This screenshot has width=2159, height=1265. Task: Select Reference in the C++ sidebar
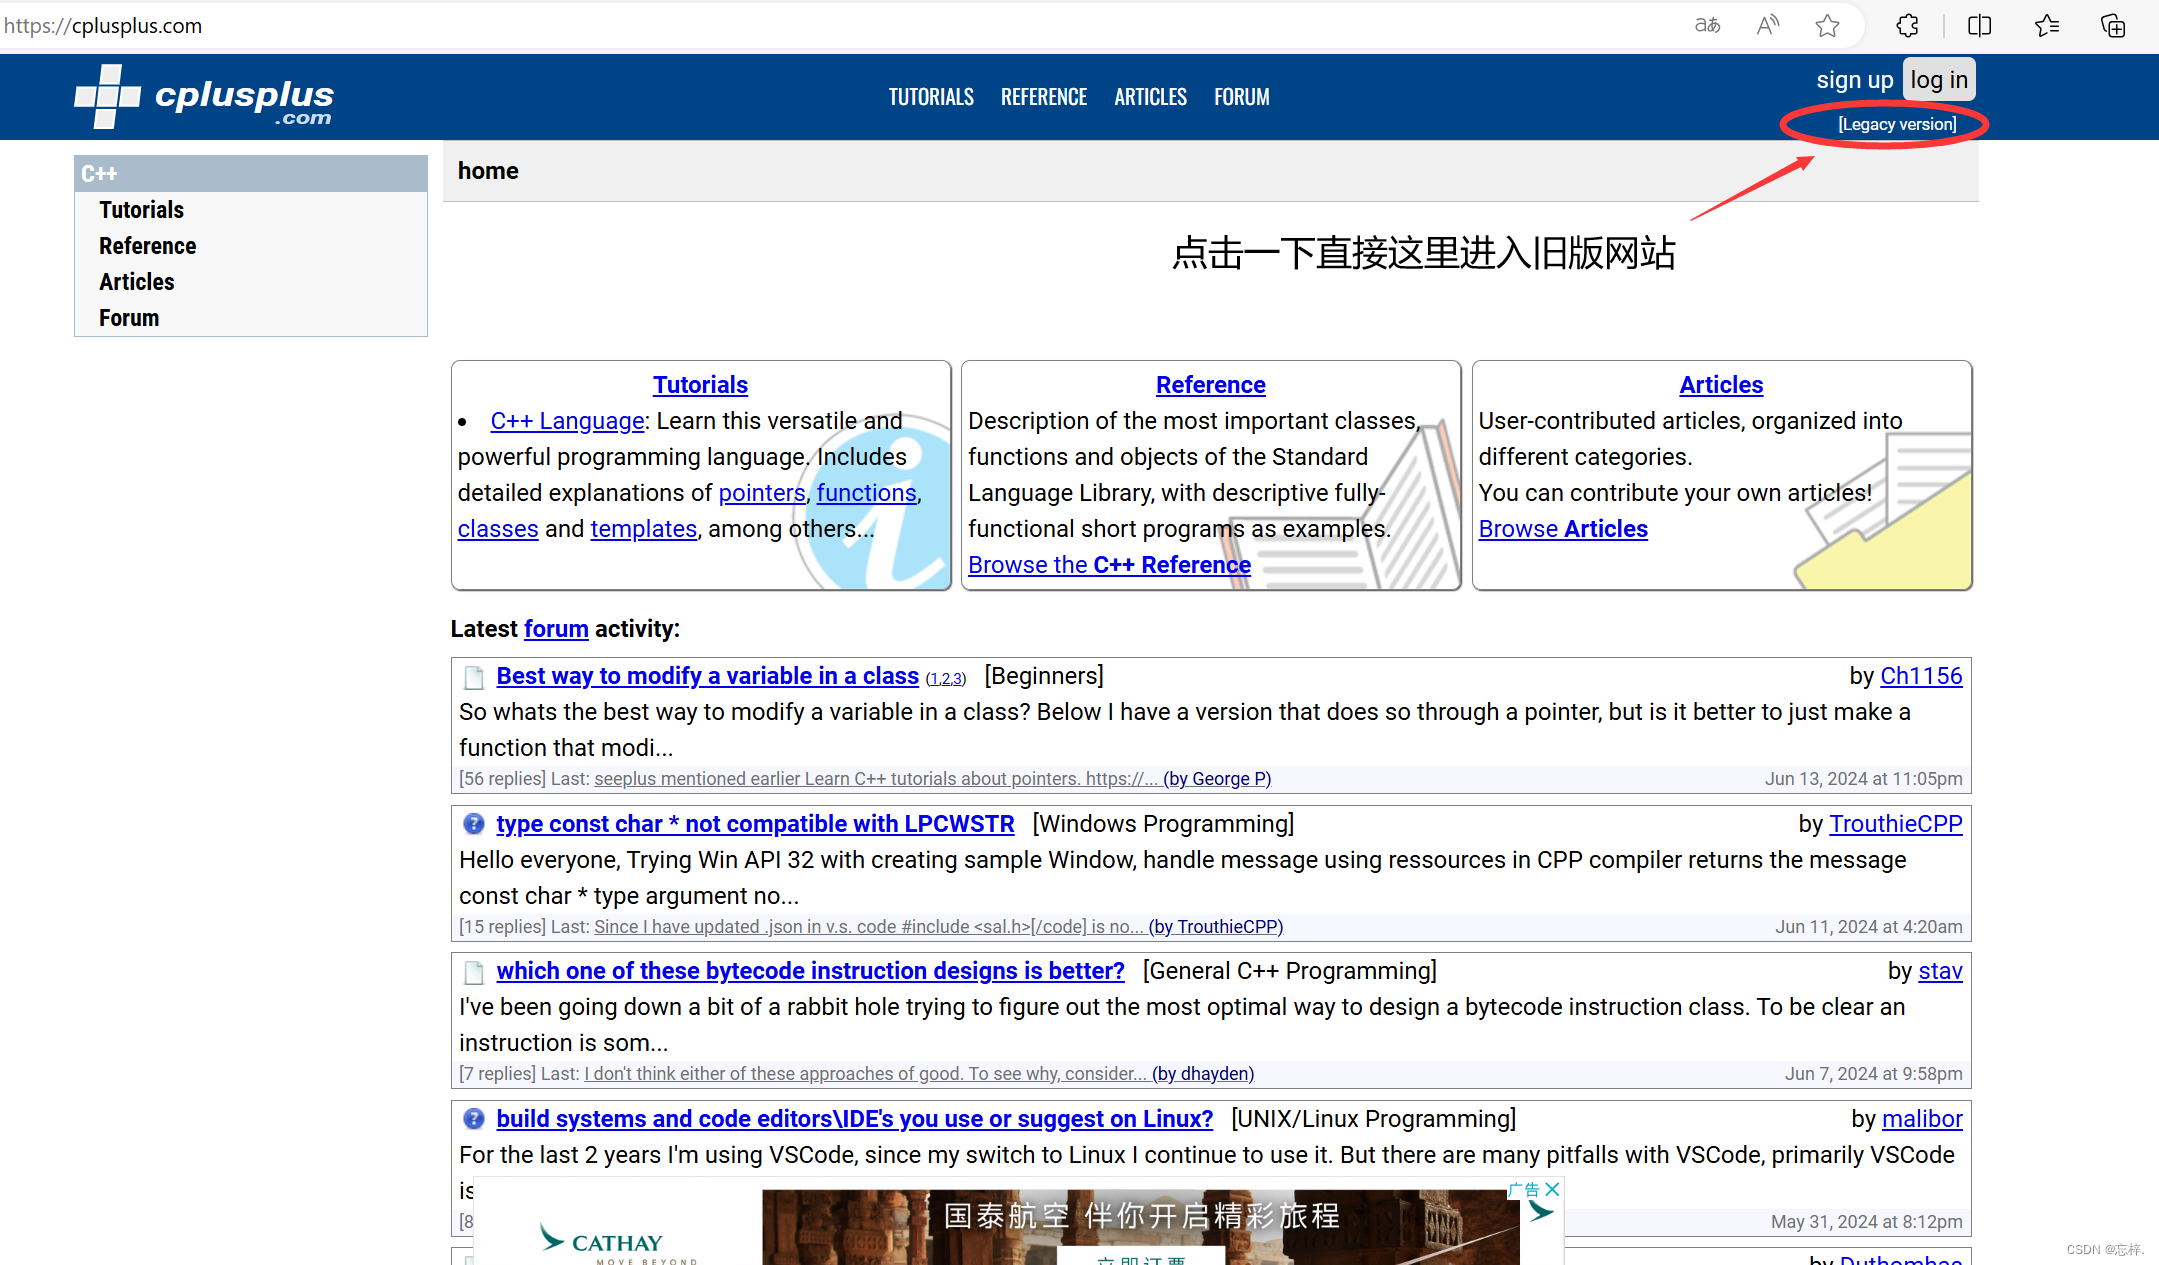click(x=147, y=246)
